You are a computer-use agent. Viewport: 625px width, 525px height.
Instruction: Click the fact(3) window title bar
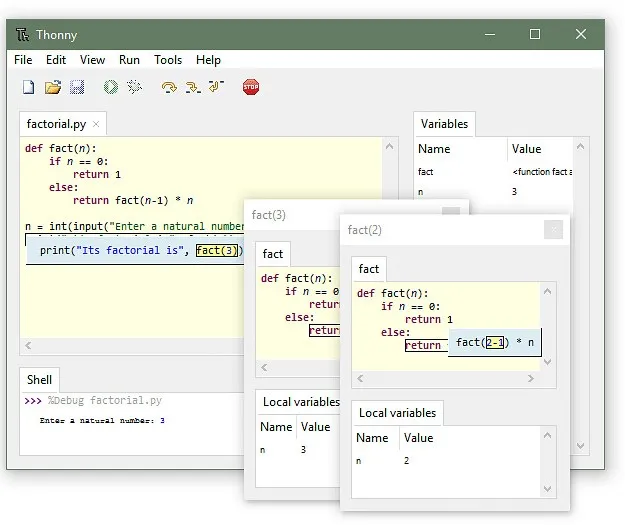300,214
